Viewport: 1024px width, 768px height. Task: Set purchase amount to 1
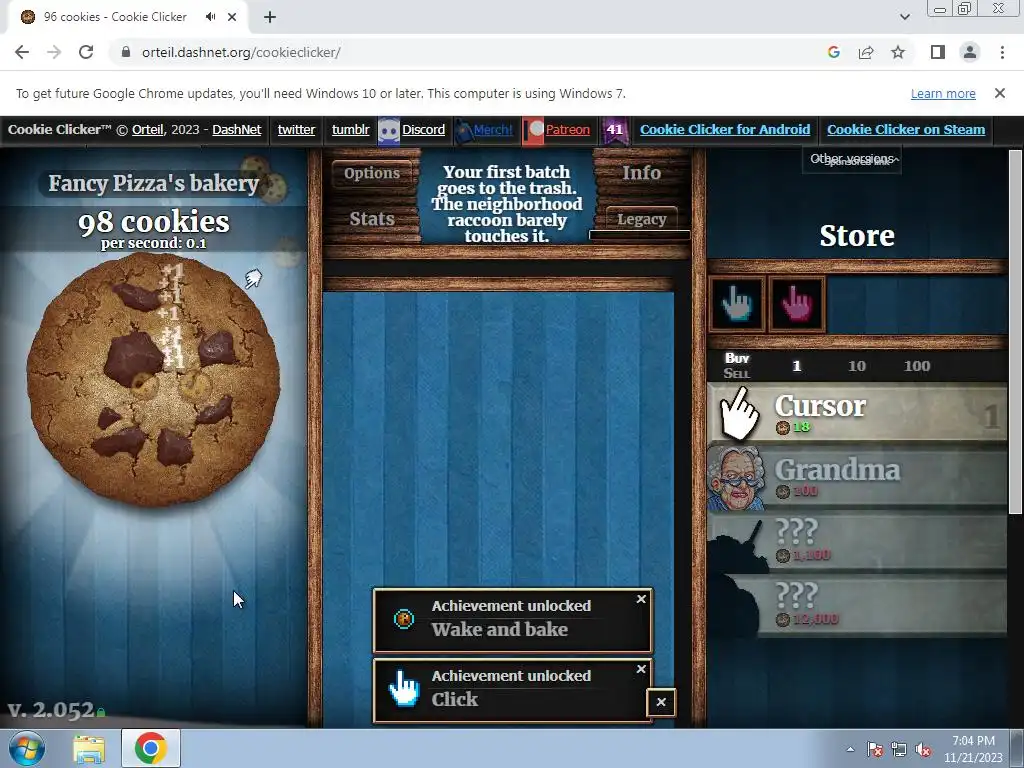coord(797,366)
